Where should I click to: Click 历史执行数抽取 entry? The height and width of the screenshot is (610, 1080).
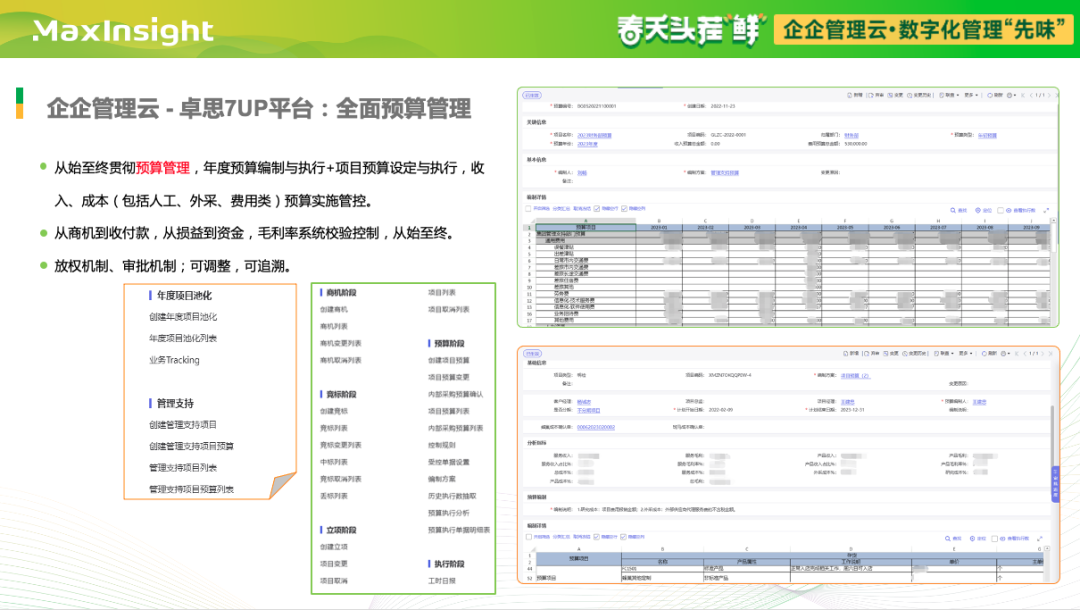(453, 496)
